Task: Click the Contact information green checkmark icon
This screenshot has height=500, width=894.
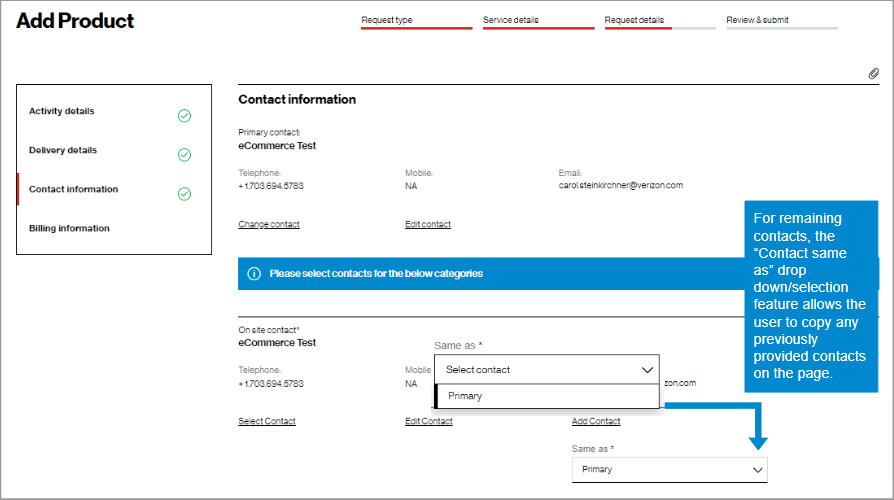Action: coord(184,194)
